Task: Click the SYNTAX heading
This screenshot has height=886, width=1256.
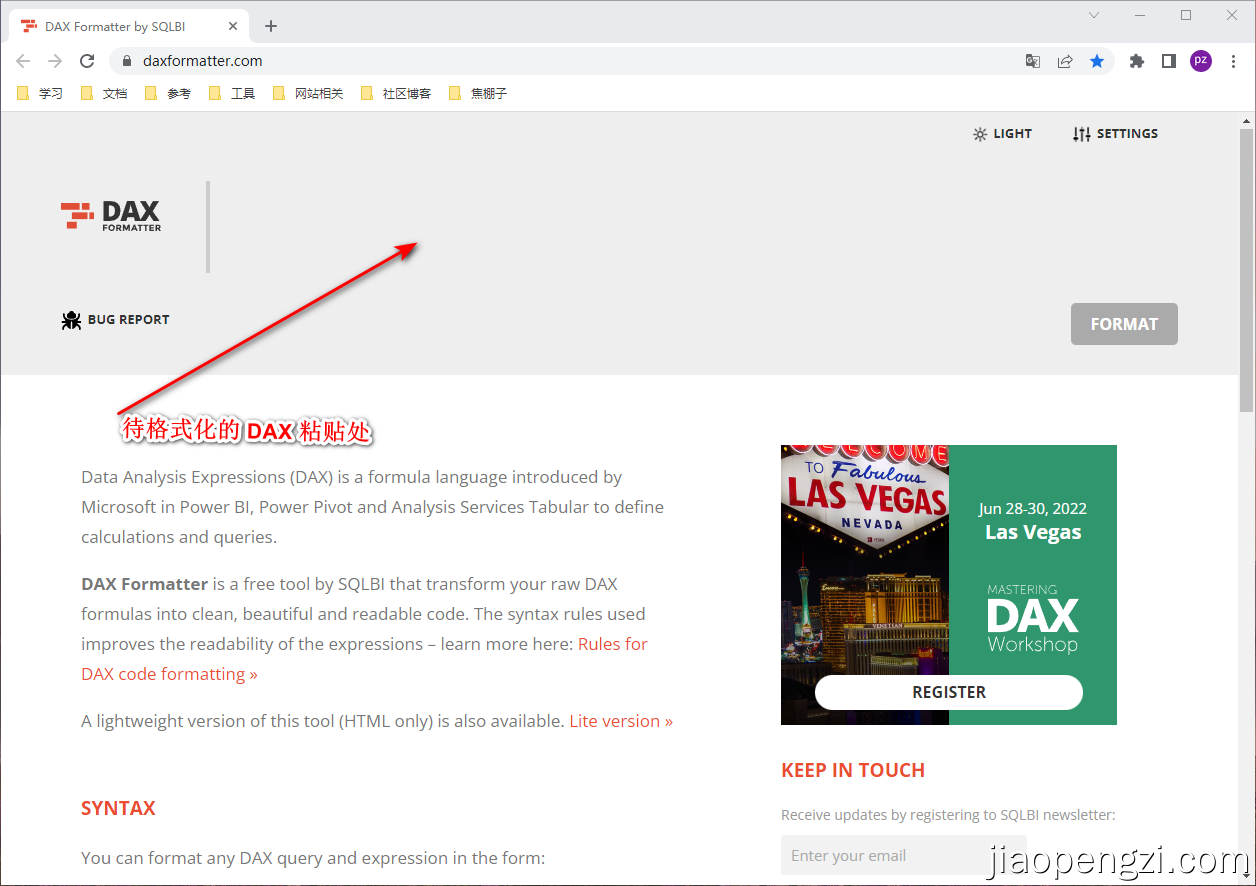Action: [118, 808]
